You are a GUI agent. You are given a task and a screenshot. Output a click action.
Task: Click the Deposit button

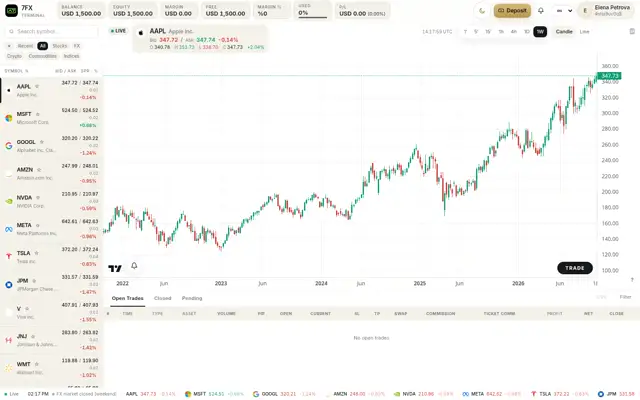click(512, 11)
